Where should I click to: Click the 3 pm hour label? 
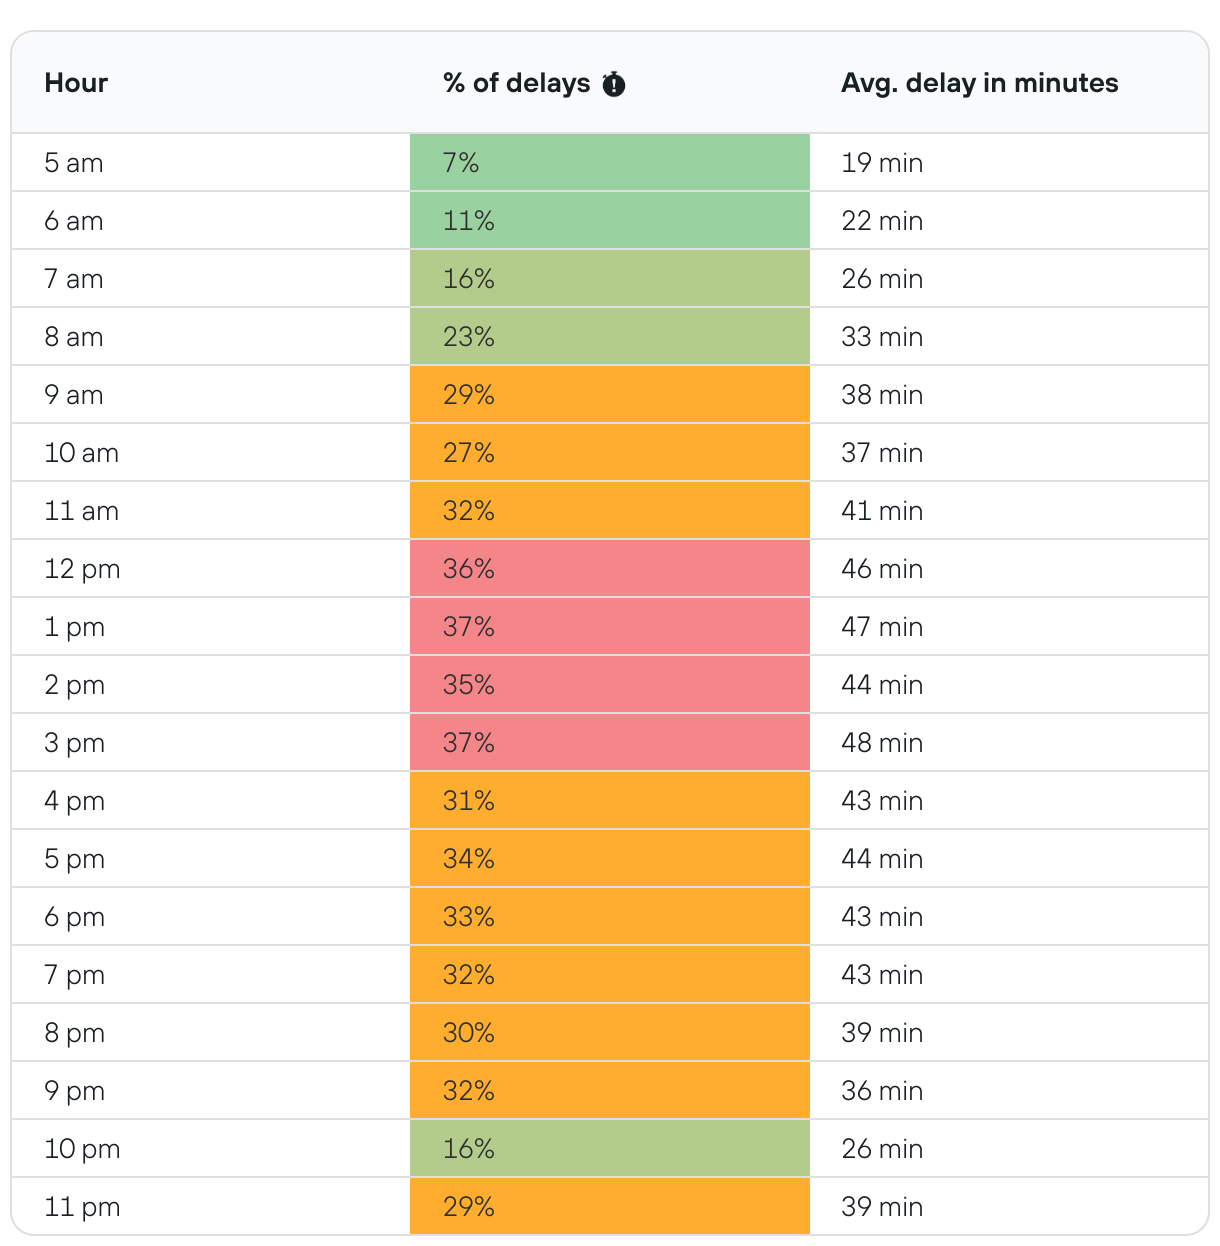75,743
